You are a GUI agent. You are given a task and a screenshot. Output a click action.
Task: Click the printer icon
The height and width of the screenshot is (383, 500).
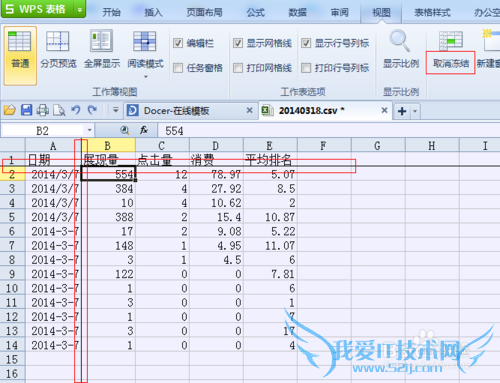point(43,110)
